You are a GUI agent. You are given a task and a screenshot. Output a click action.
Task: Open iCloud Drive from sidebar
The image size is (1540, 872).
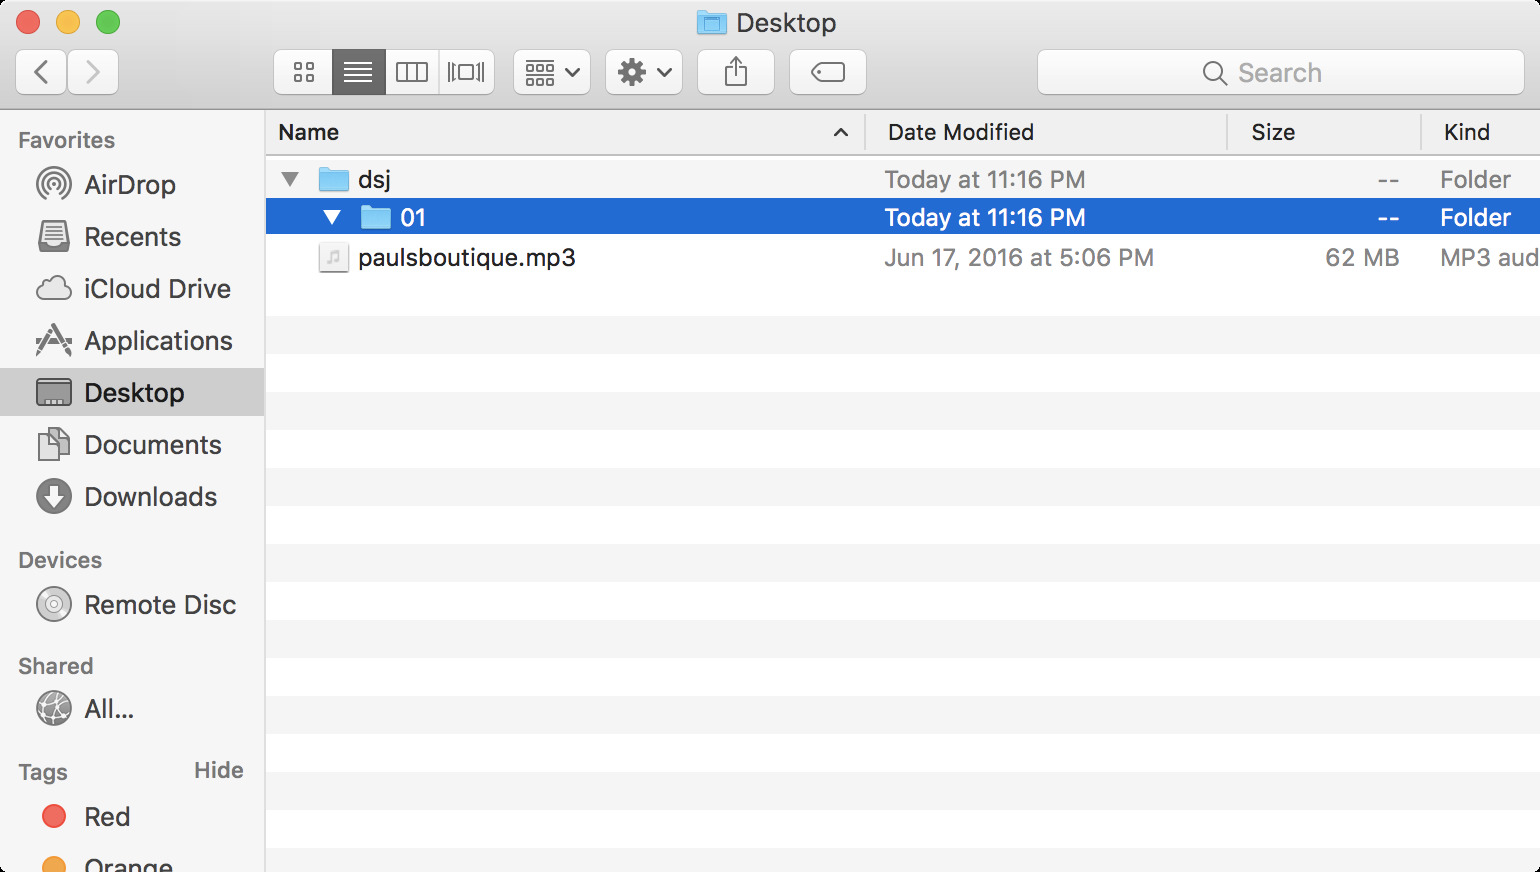coord(157,289)
